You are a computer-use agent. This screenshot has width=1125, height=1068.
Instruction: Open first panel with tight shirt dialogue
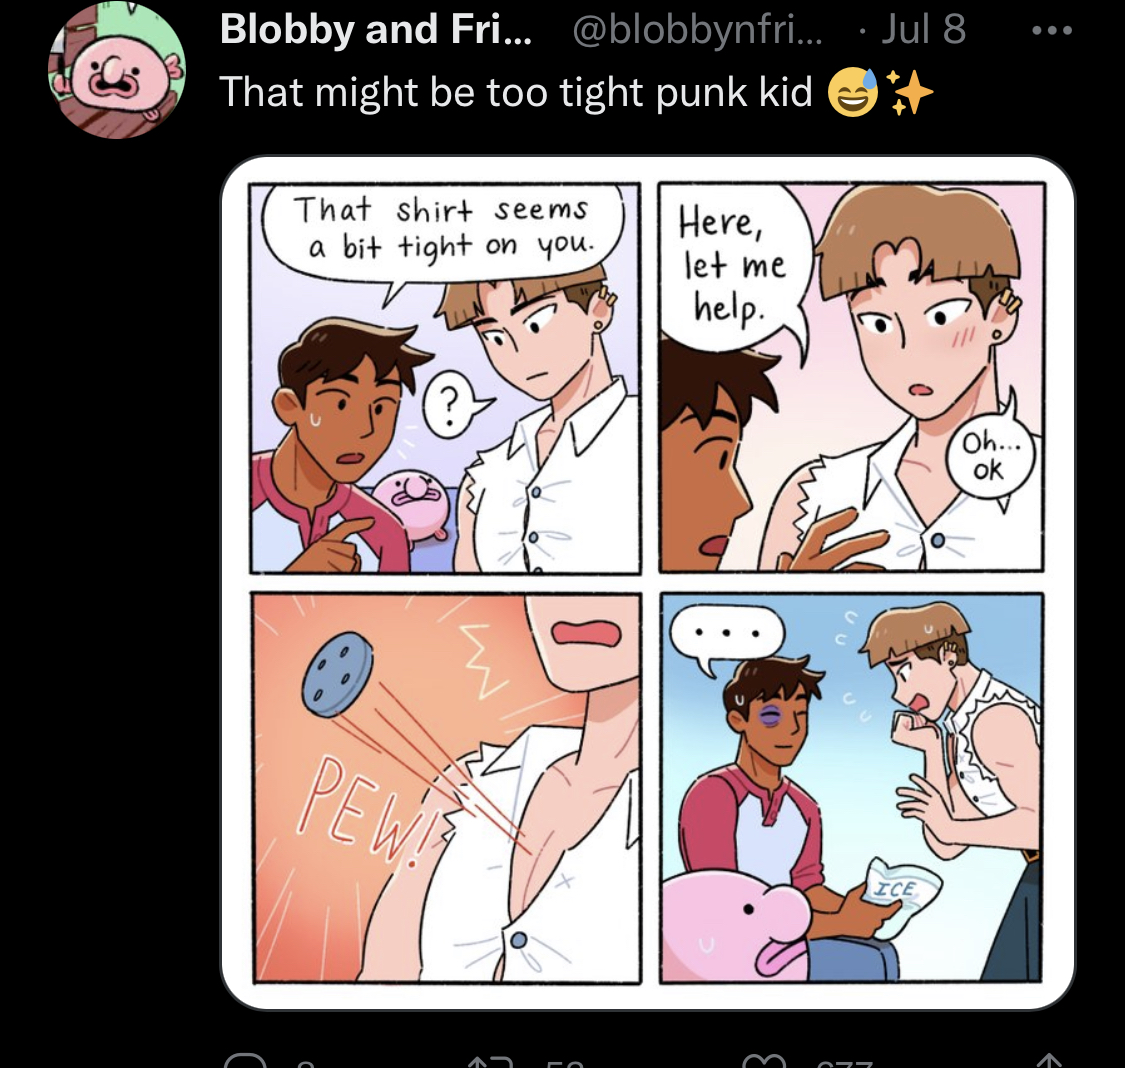click(x=446, y=378)
